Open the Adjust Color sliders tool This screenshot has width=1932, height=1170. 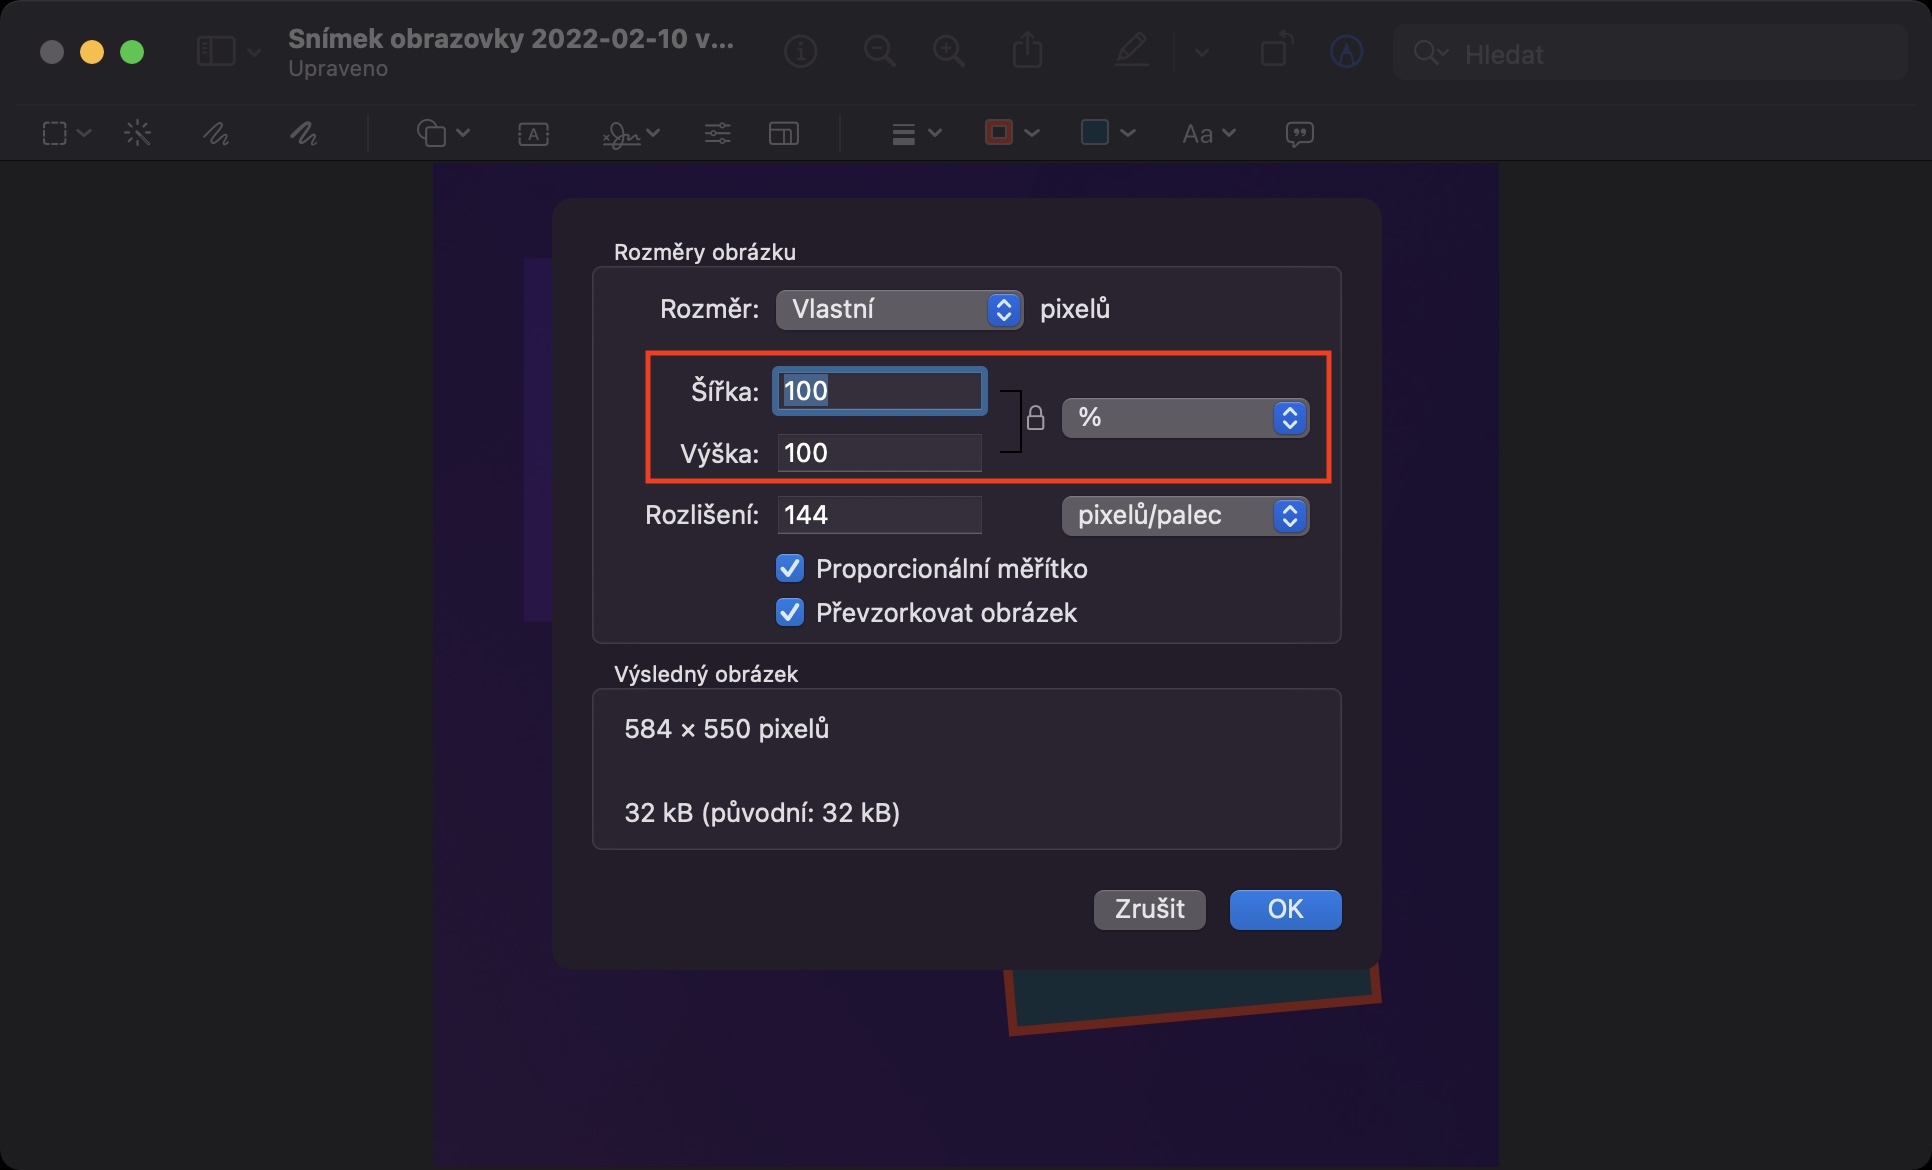717,133
